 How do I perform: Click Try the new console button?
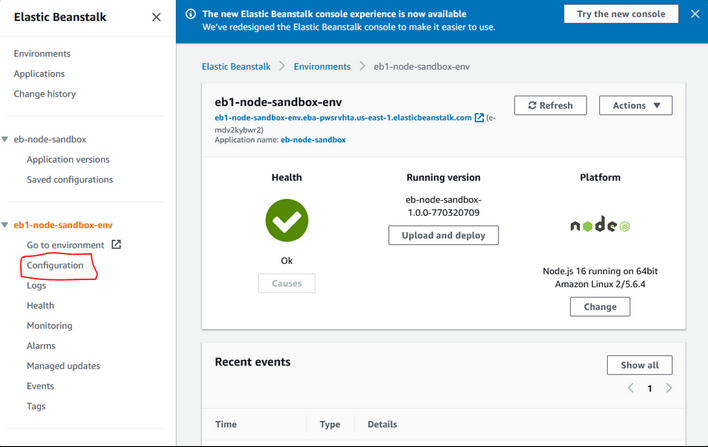(621, 14)
